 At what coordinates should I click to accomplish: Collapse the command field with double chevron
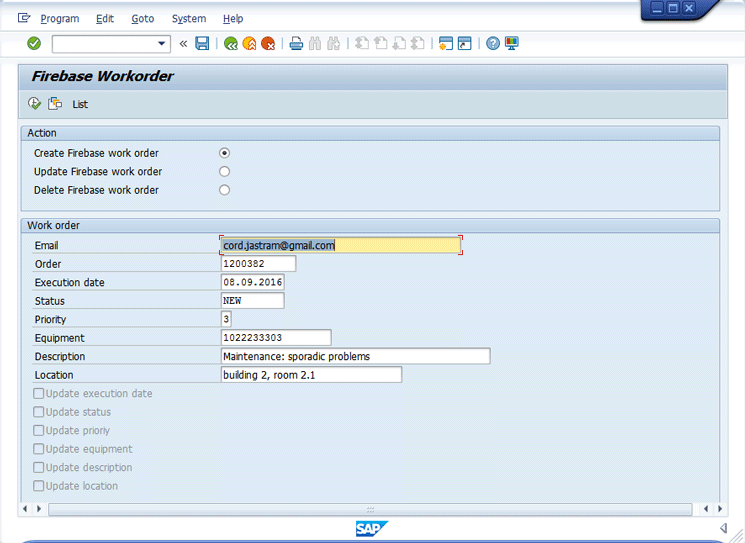pyautogui.click(x=183, y=43)
